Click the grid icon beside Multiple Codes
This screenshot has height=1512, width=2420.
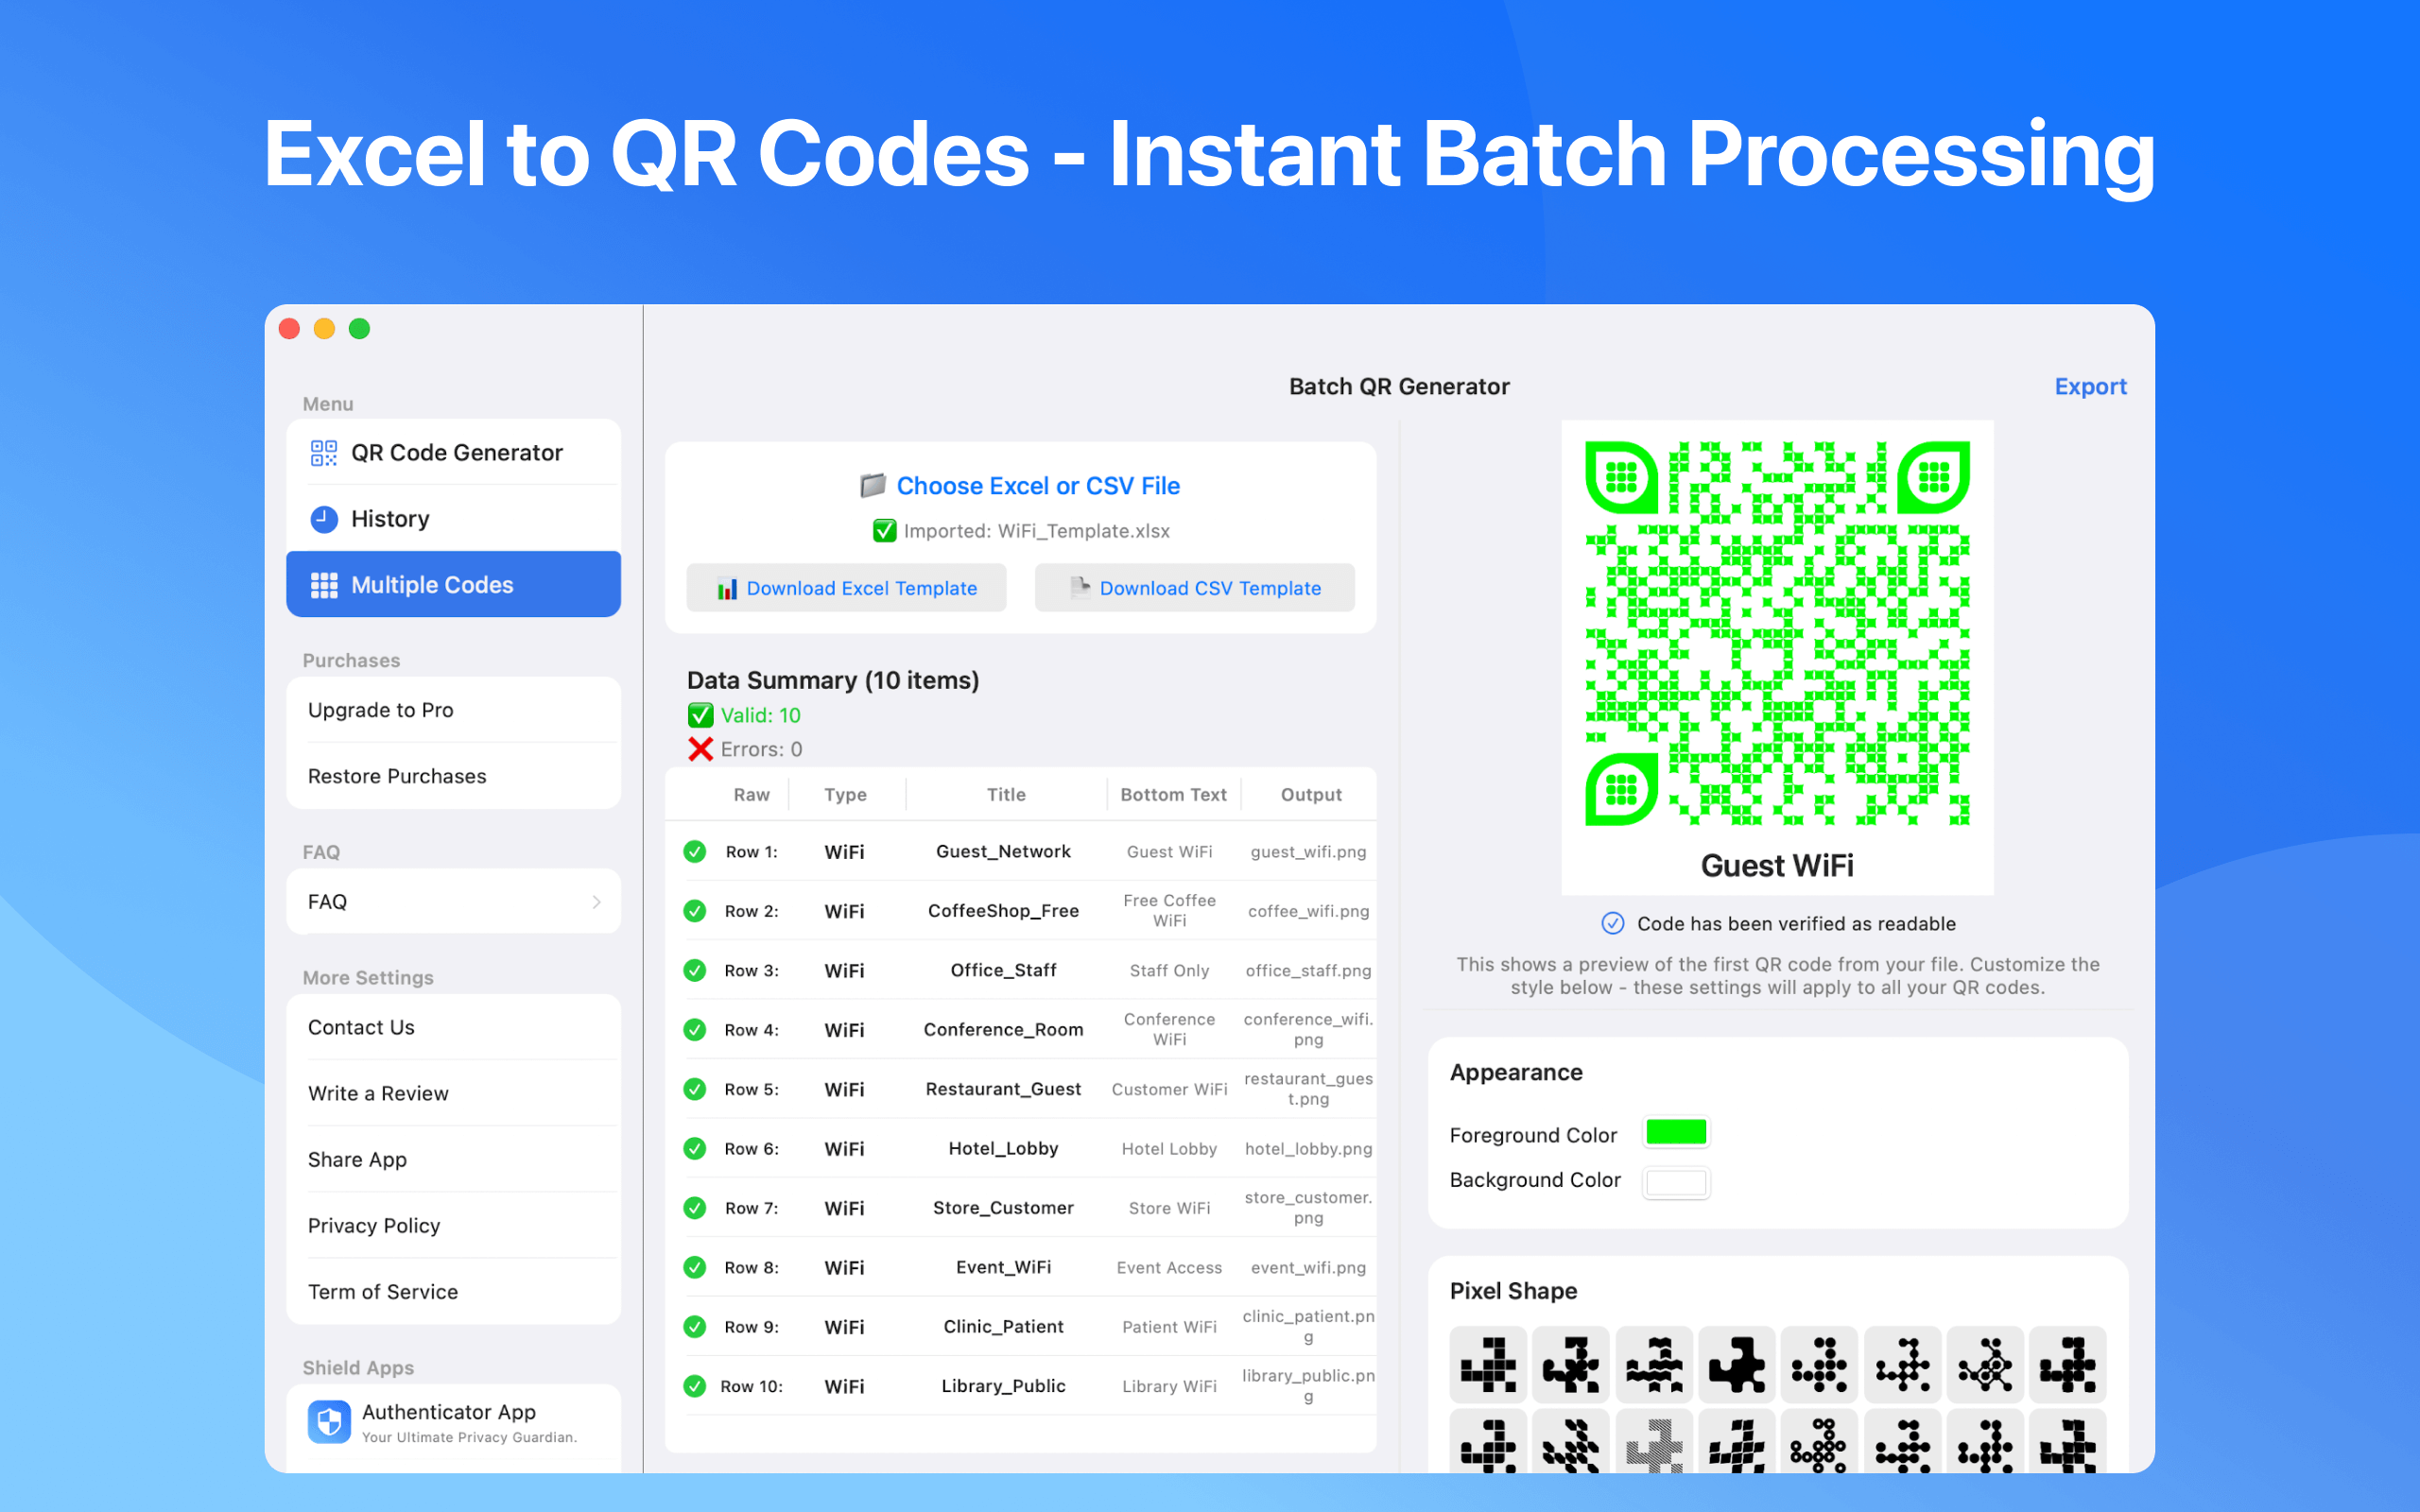coord(323,584)
